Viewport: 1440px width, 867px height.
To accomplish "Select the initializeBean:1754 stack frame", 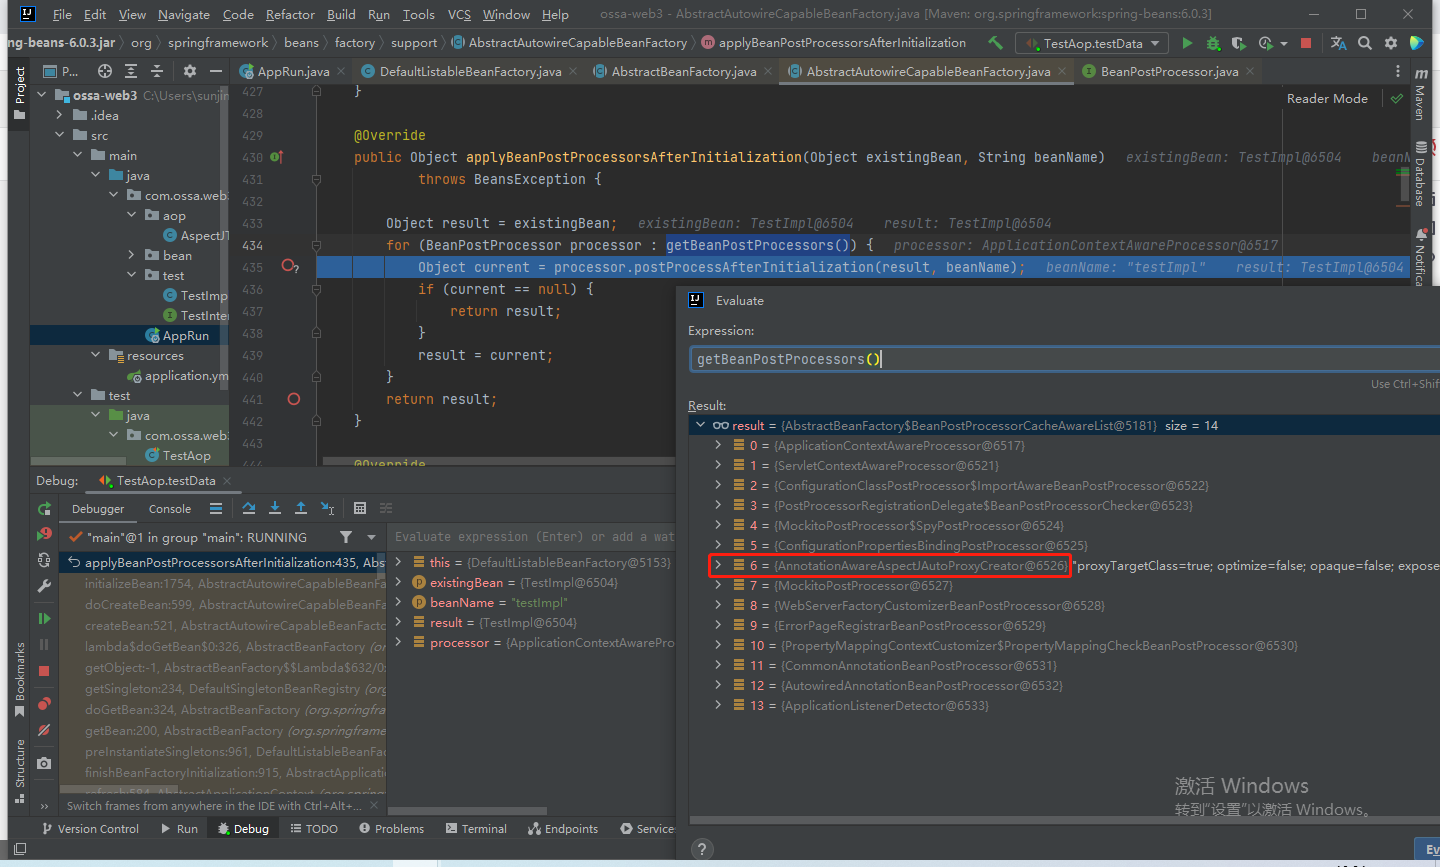I will [x=222, y=583].
